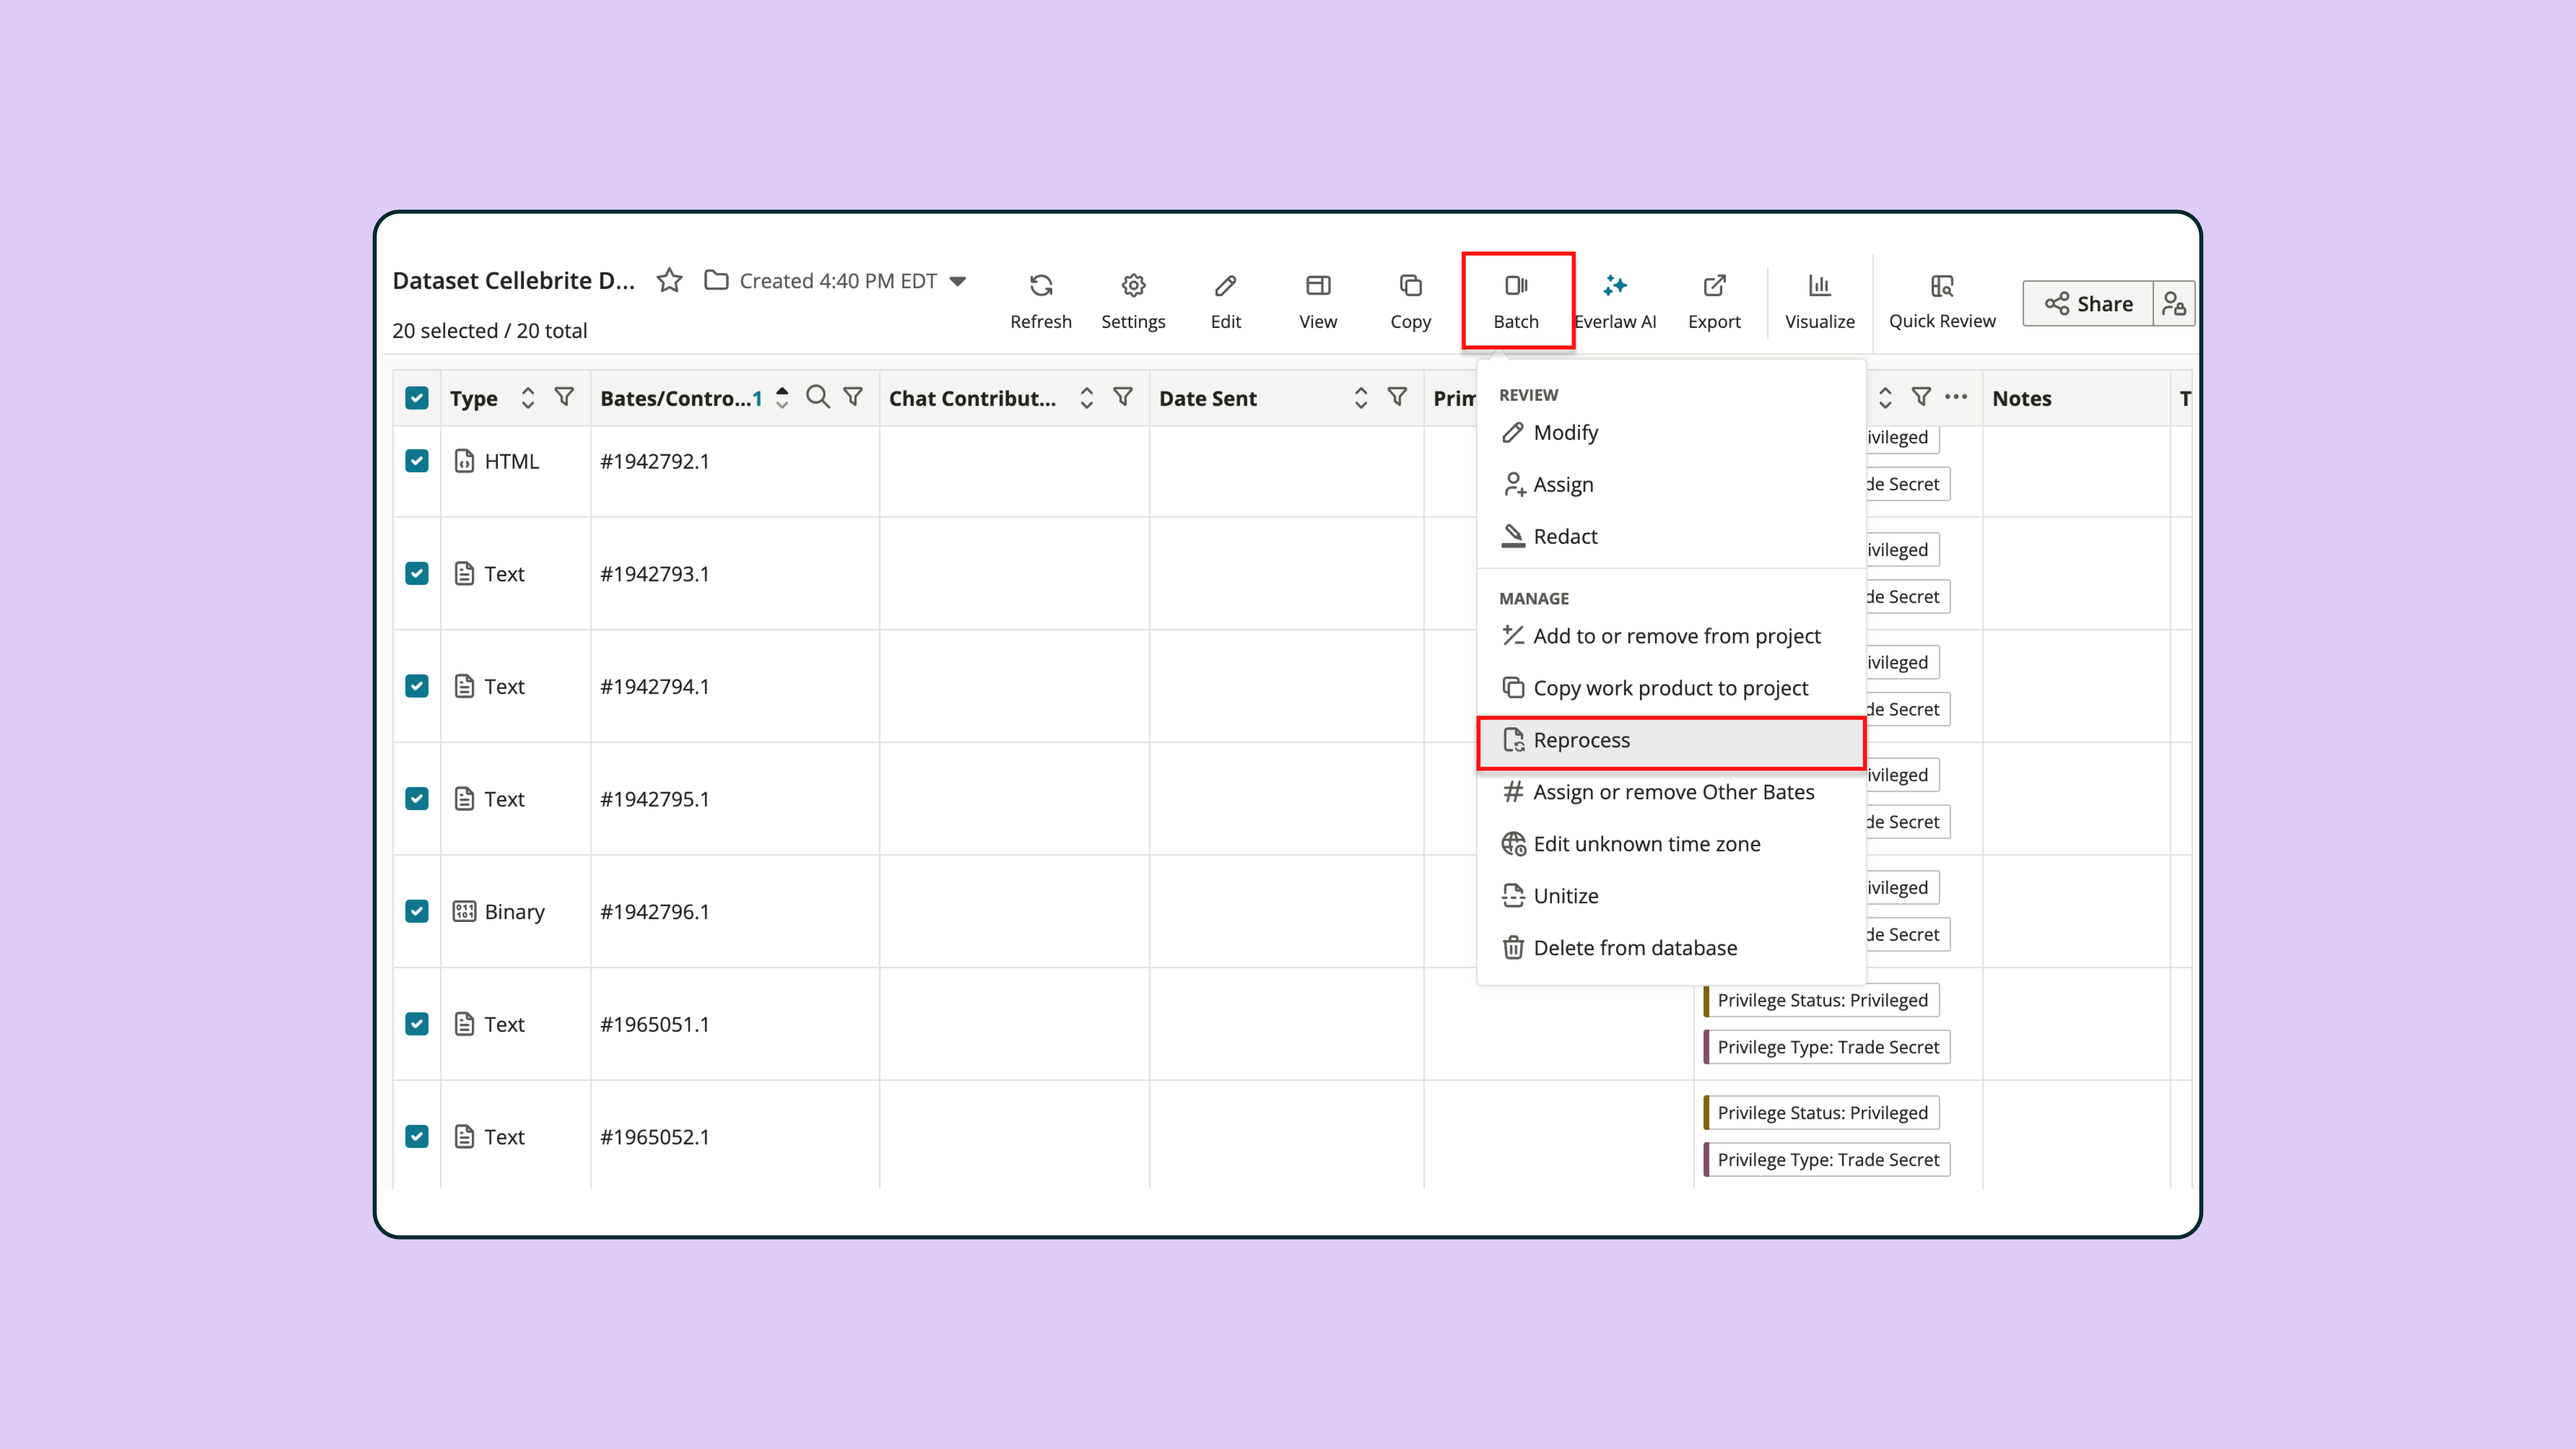Screen dimensions: 2576x1449
Task: Click Privilege Status tag in row #1965051.1
Action: pyautogui.click(x=1822, y=1000)
